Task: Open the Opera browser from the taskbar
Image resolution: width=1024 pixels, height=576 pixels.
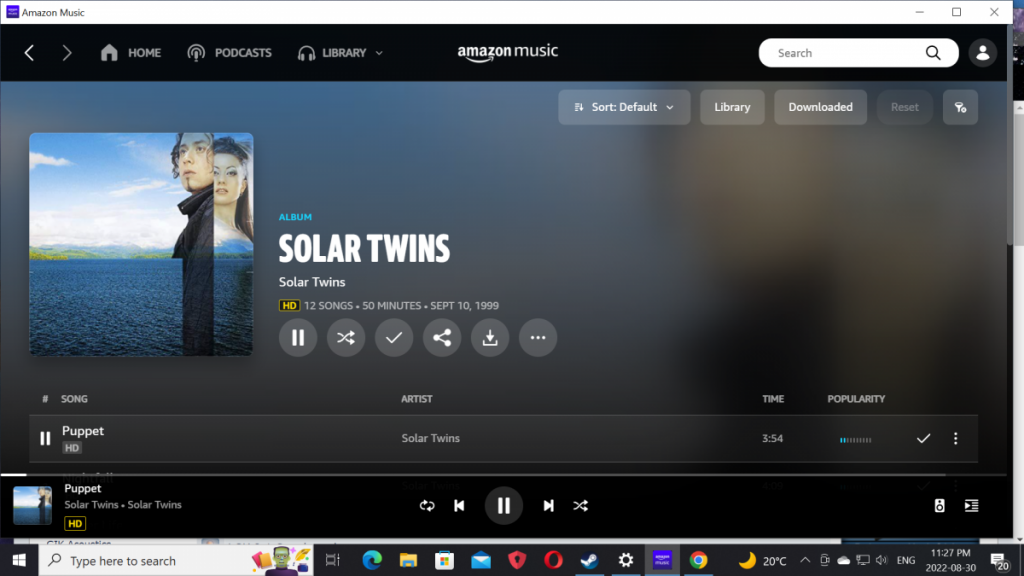Action: point(553,560)
